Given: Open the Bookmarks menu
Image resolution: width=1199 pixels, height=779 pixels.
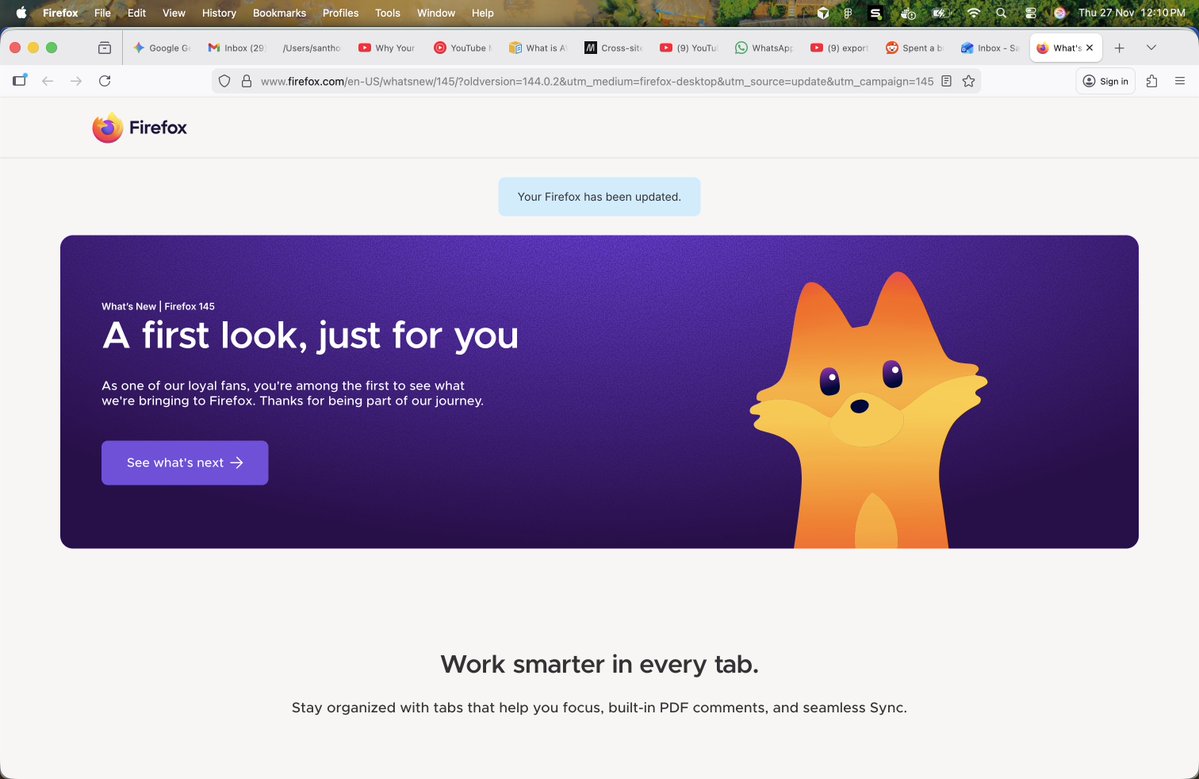Looking at the screenshot, I should click(279, 13).
